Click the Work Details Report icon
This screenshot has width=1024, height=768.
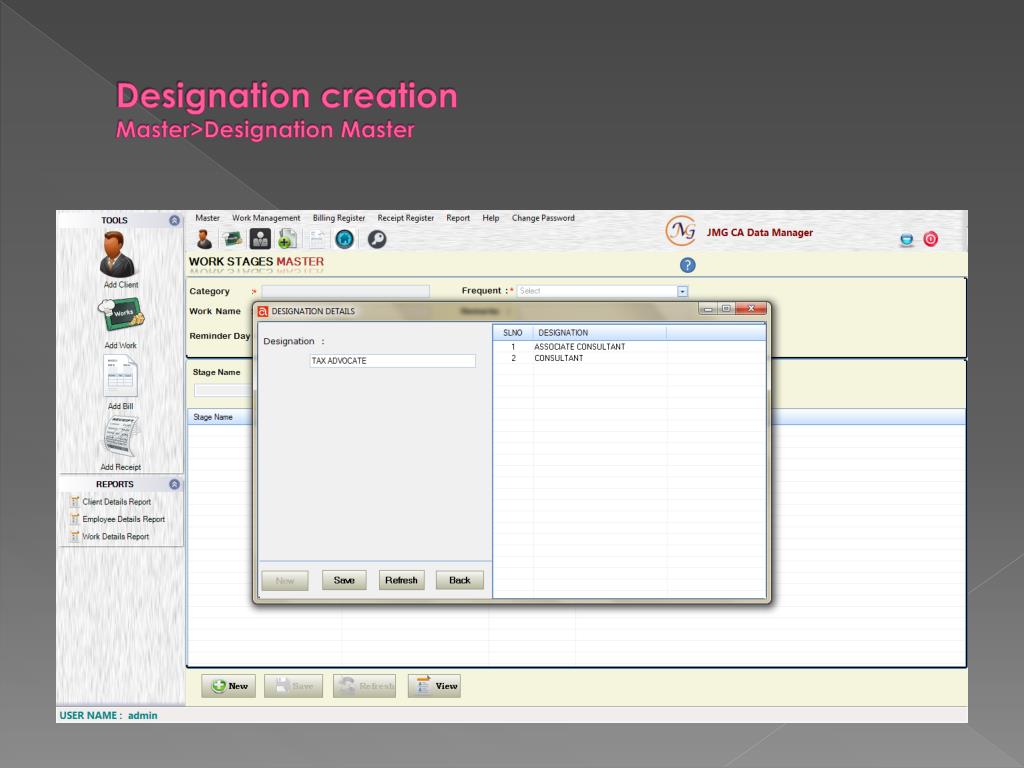point(75,537)
